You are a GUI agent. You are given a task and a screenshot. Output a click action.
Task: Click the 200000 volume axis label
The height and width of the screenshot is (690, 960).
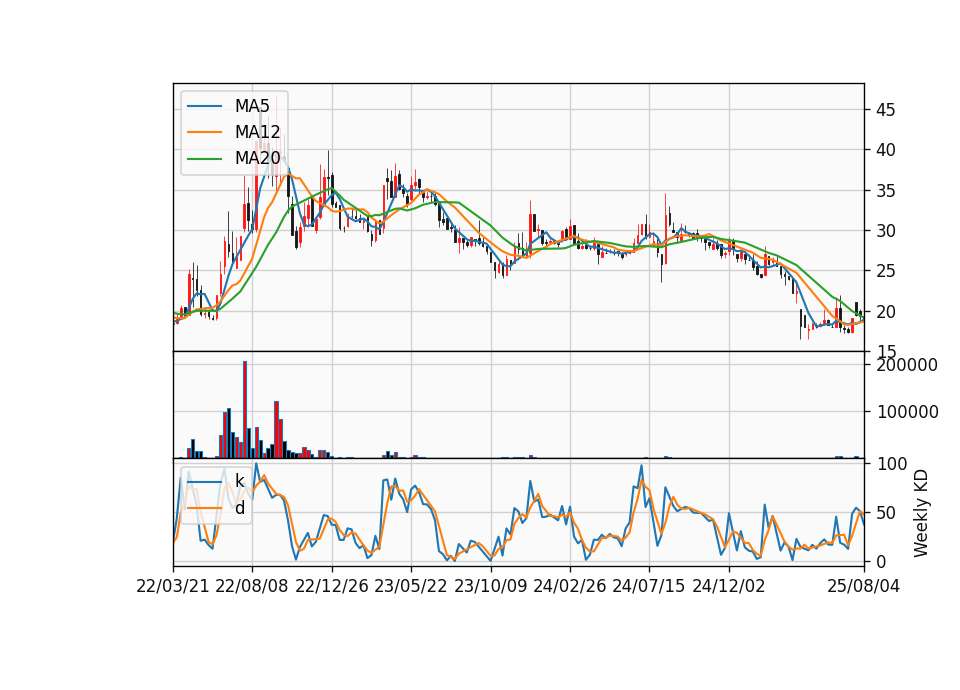(907, 366)
